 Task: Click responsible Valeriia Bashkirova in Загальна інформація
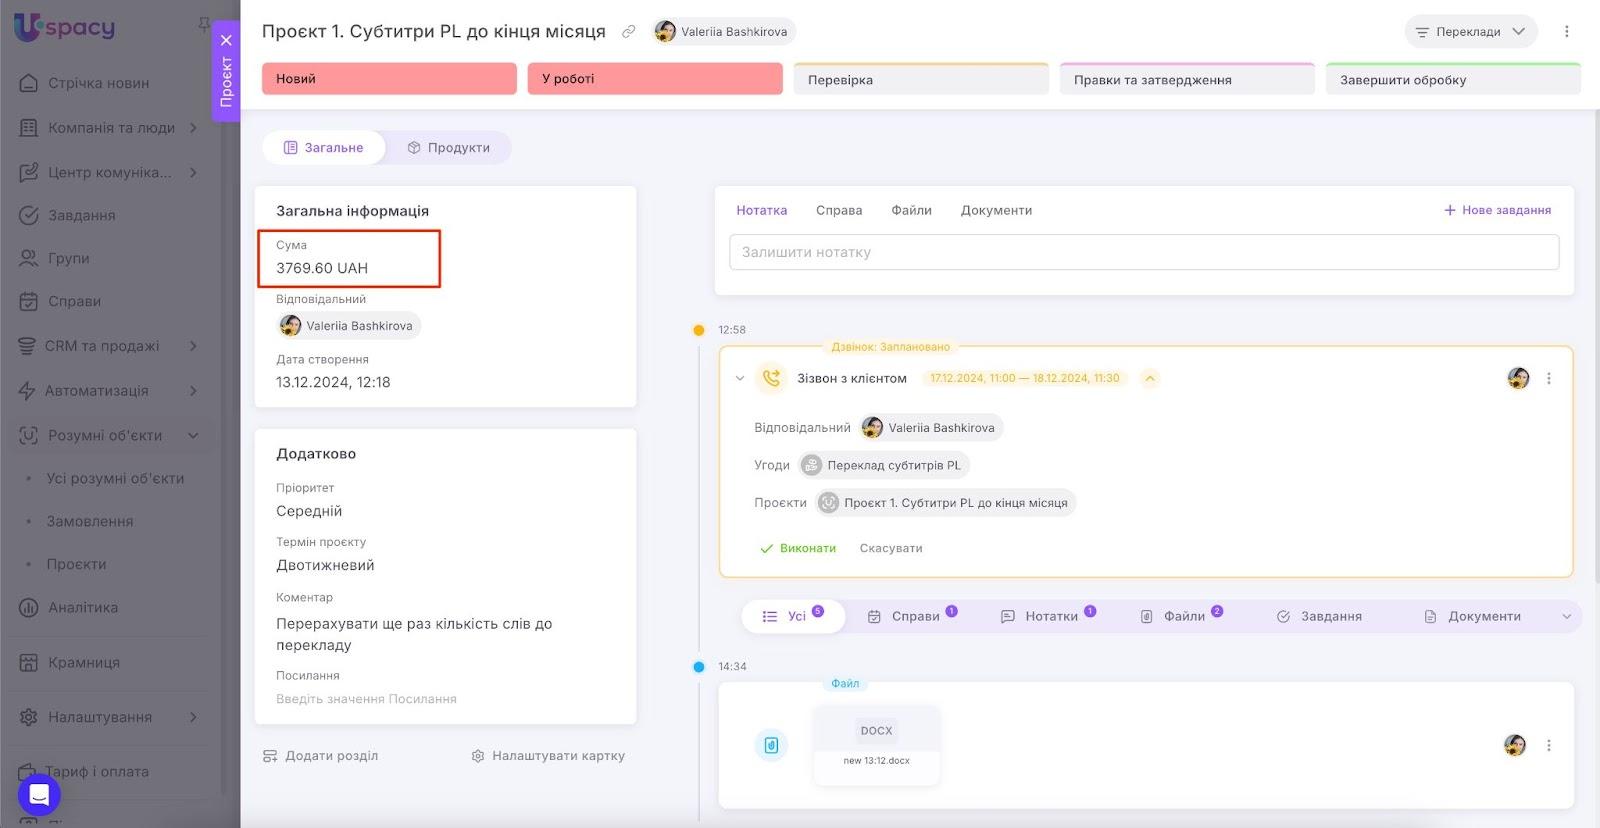tap(349, 326)
